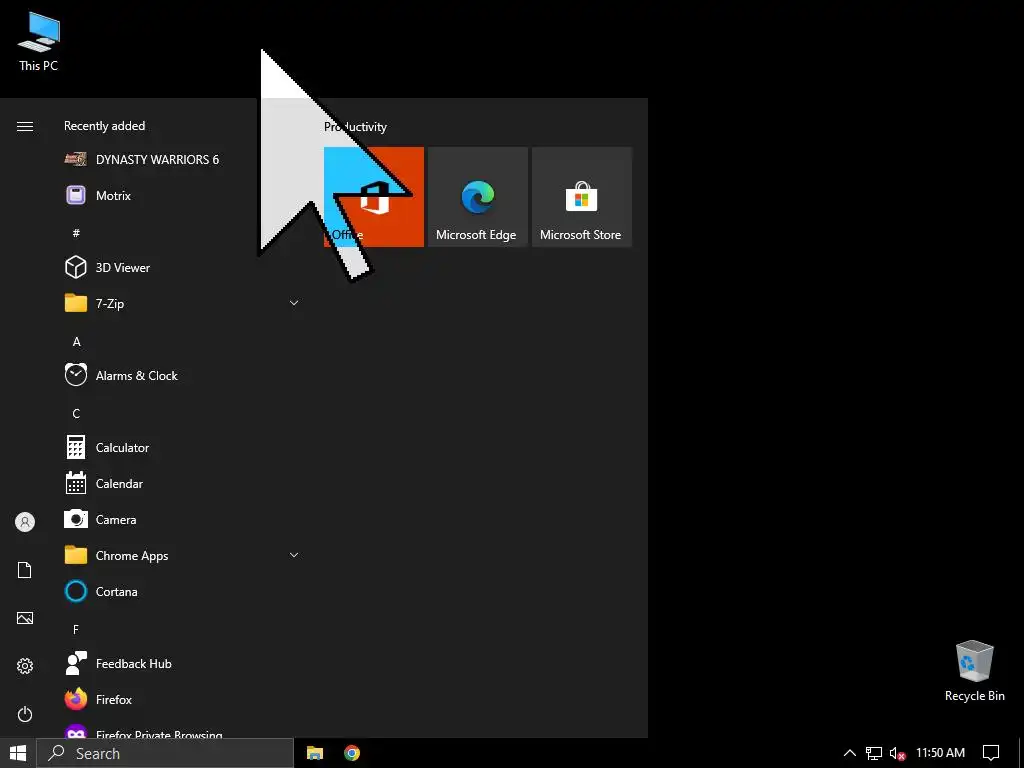
Task: Click the muted volume icon in tray
Action: click(897, 754)
